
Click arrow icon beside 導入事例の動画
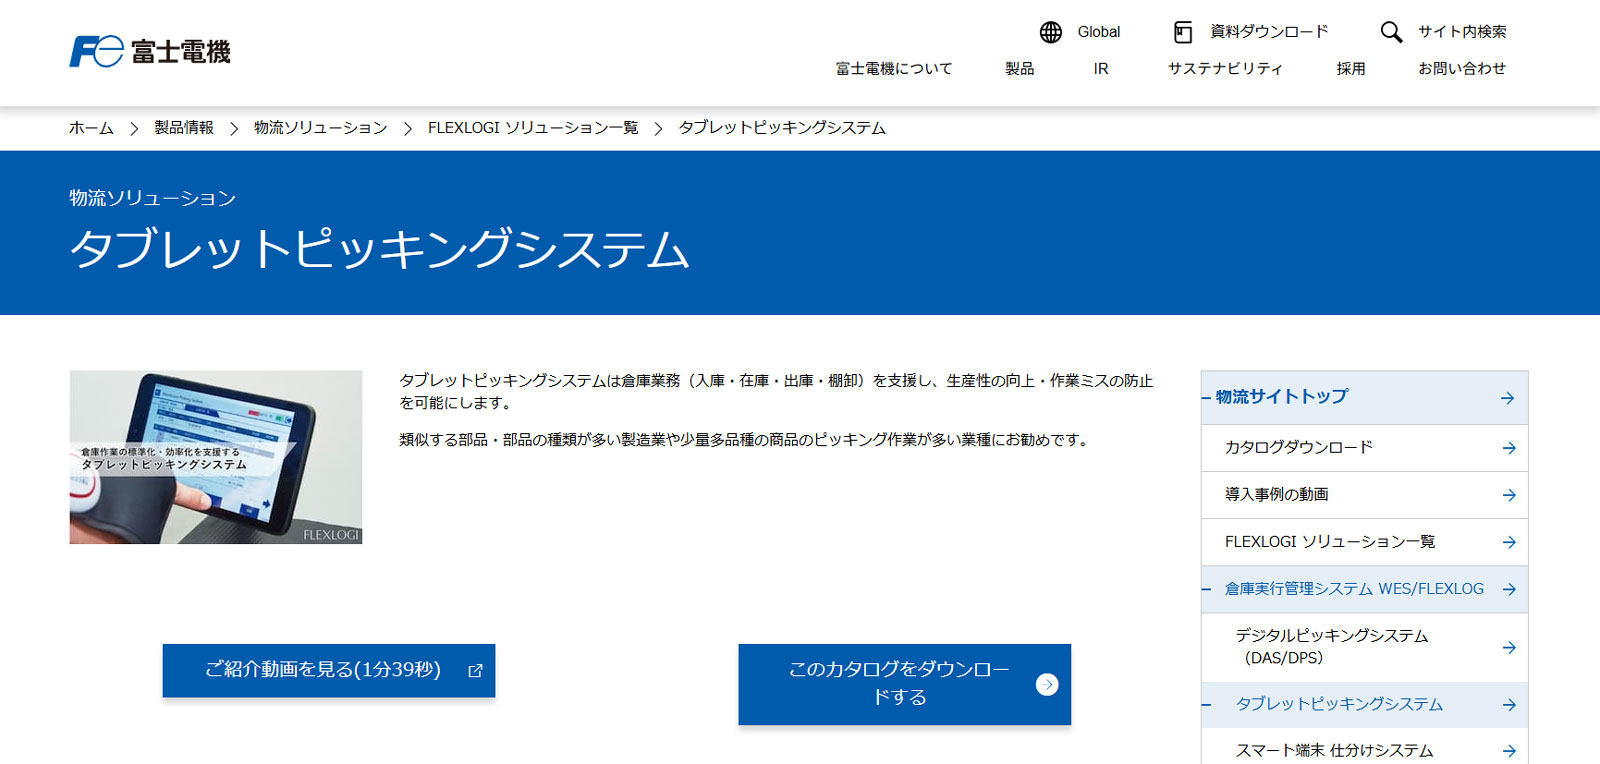[x=1509, y=495]
